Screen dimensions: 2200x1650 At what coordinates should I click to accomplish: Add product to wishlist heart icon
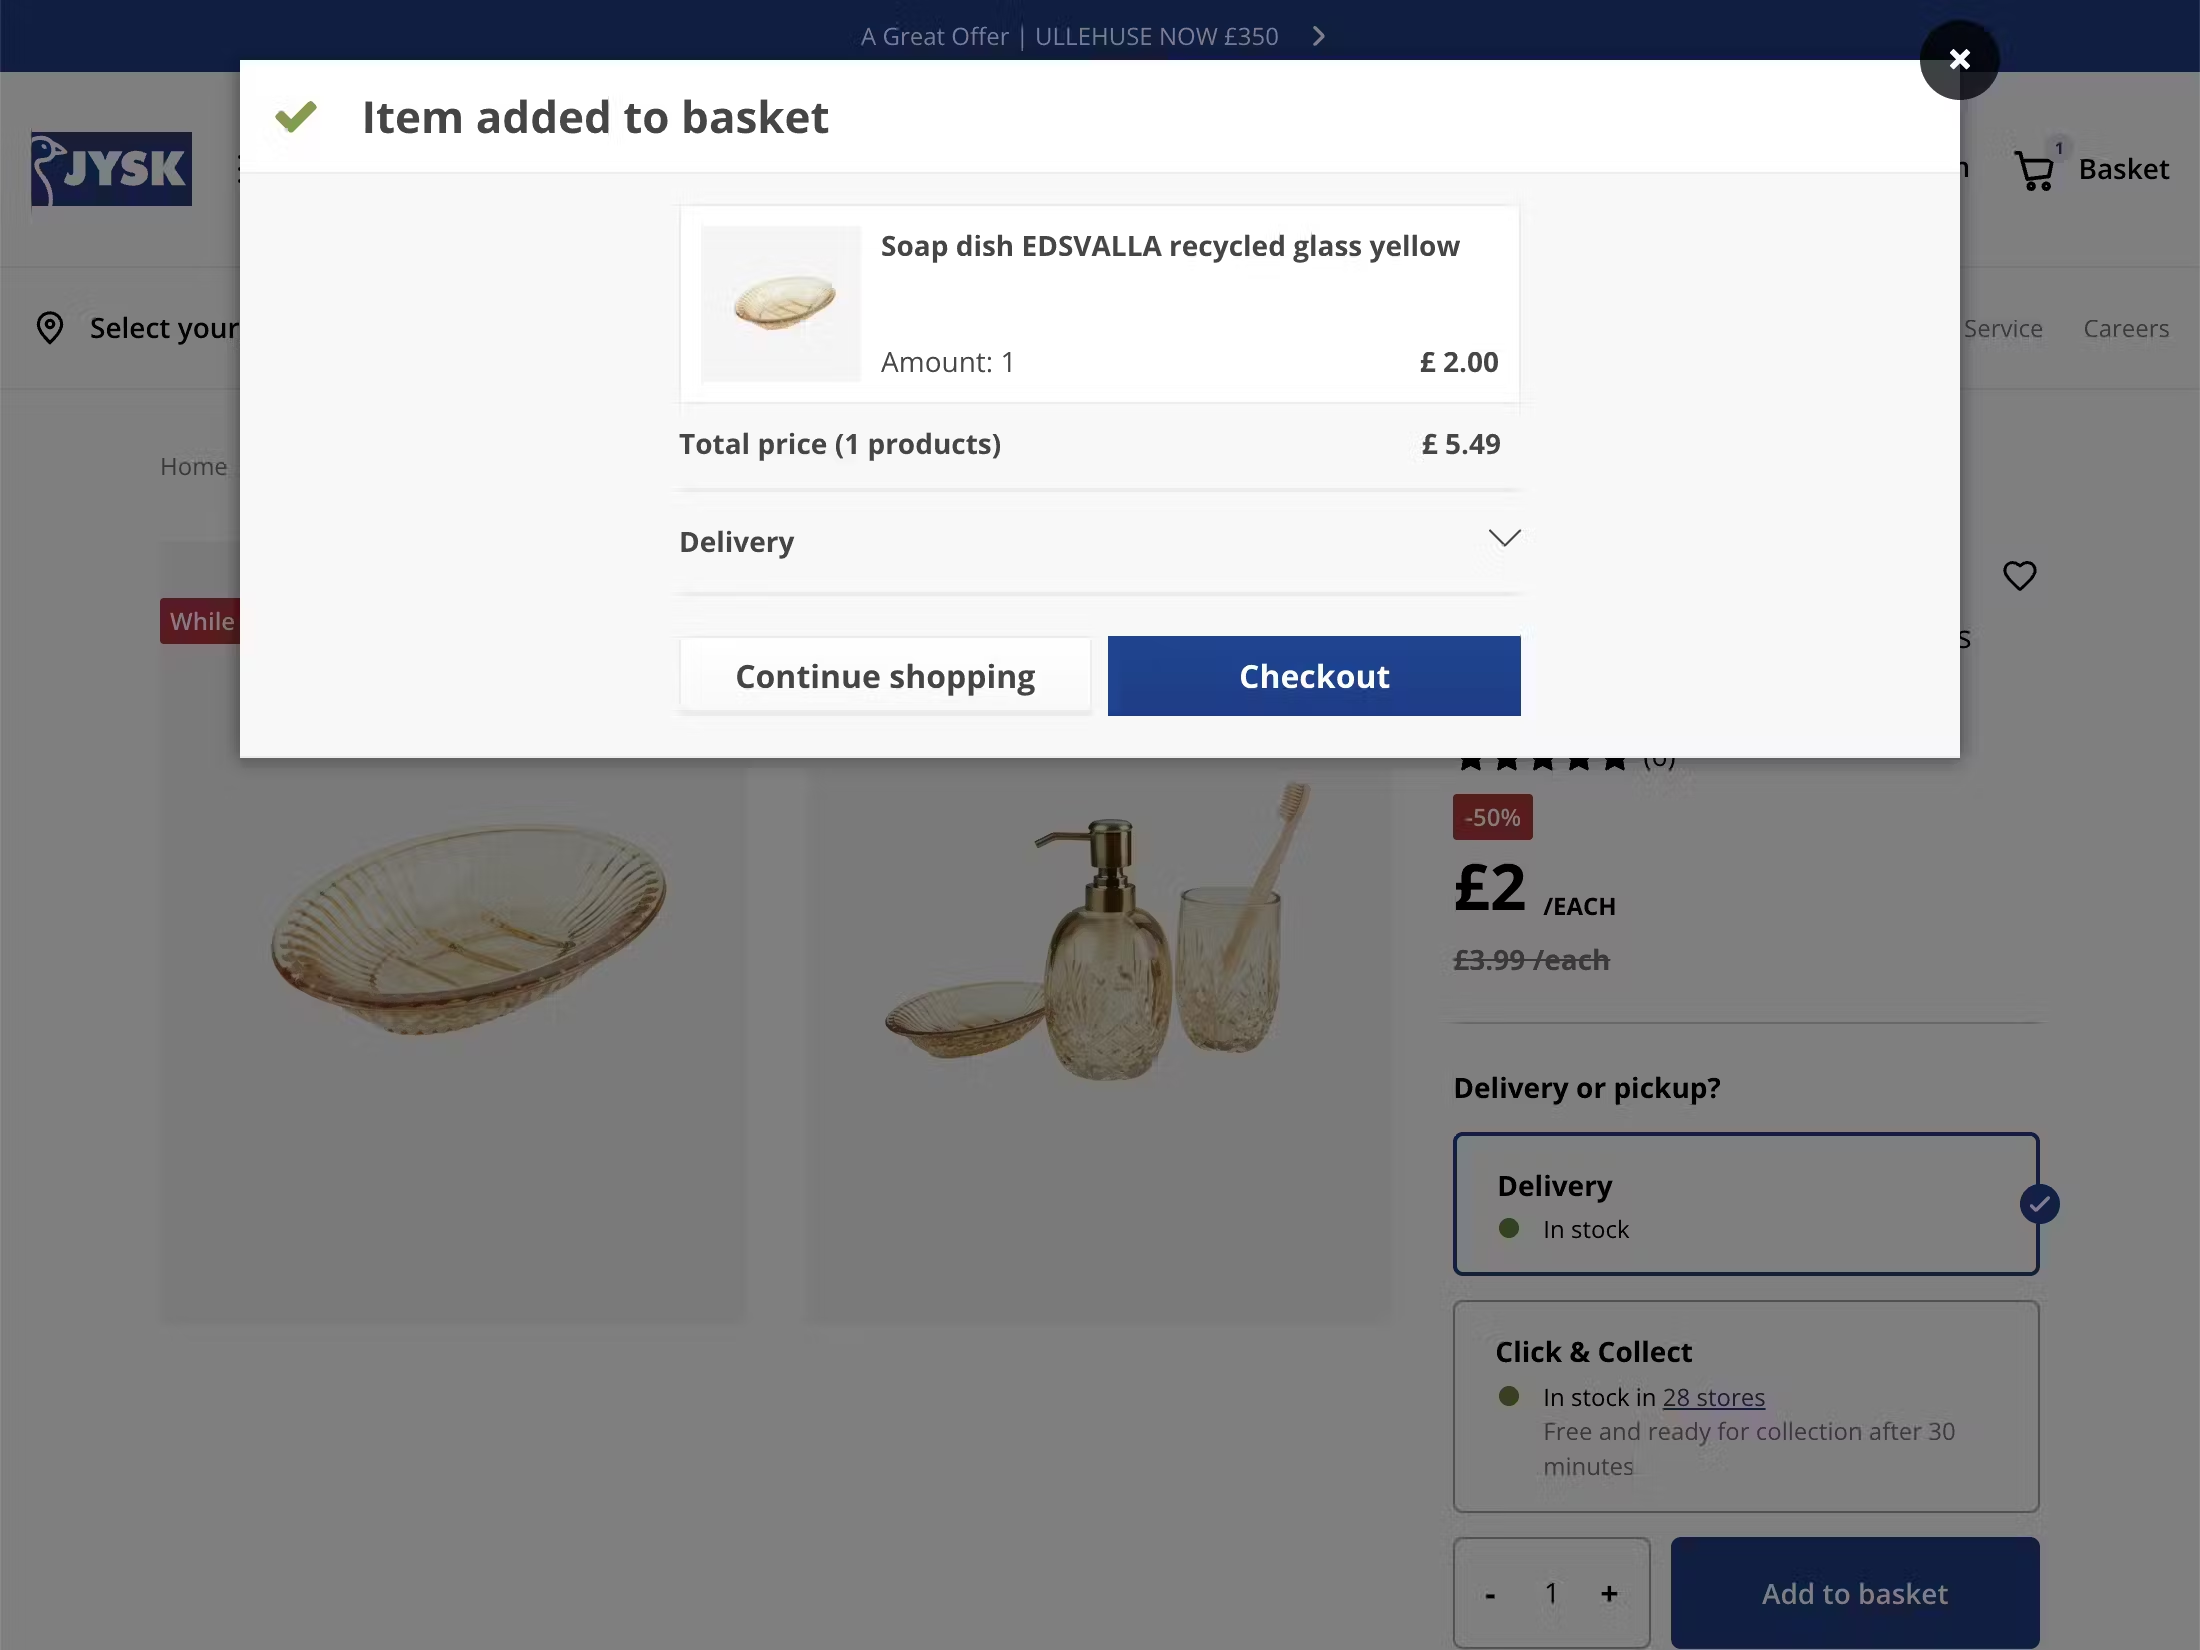pyautogui.click(x=2019, y=576)
